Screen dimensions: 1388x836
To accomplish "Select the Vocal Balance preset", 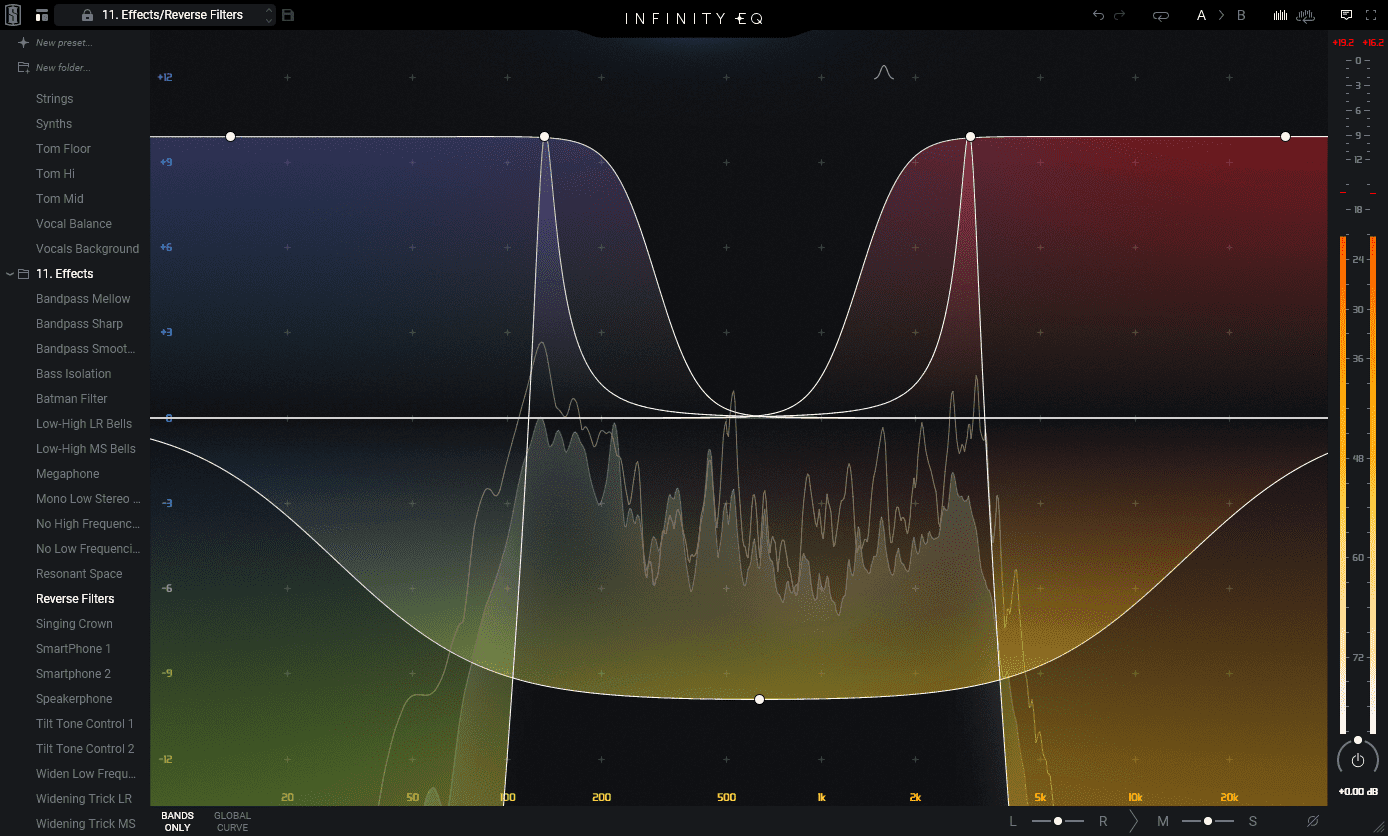I will [74, 224].
